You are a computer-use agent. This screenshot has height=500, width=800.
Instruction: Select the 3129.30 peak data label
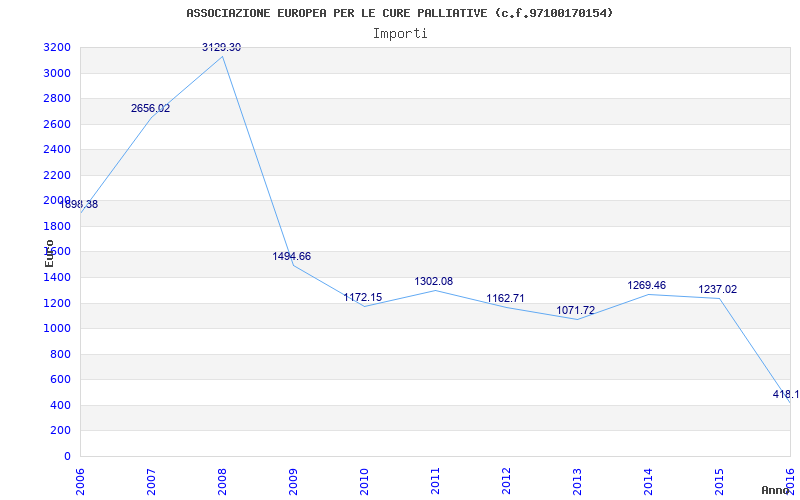pos(221,47)
